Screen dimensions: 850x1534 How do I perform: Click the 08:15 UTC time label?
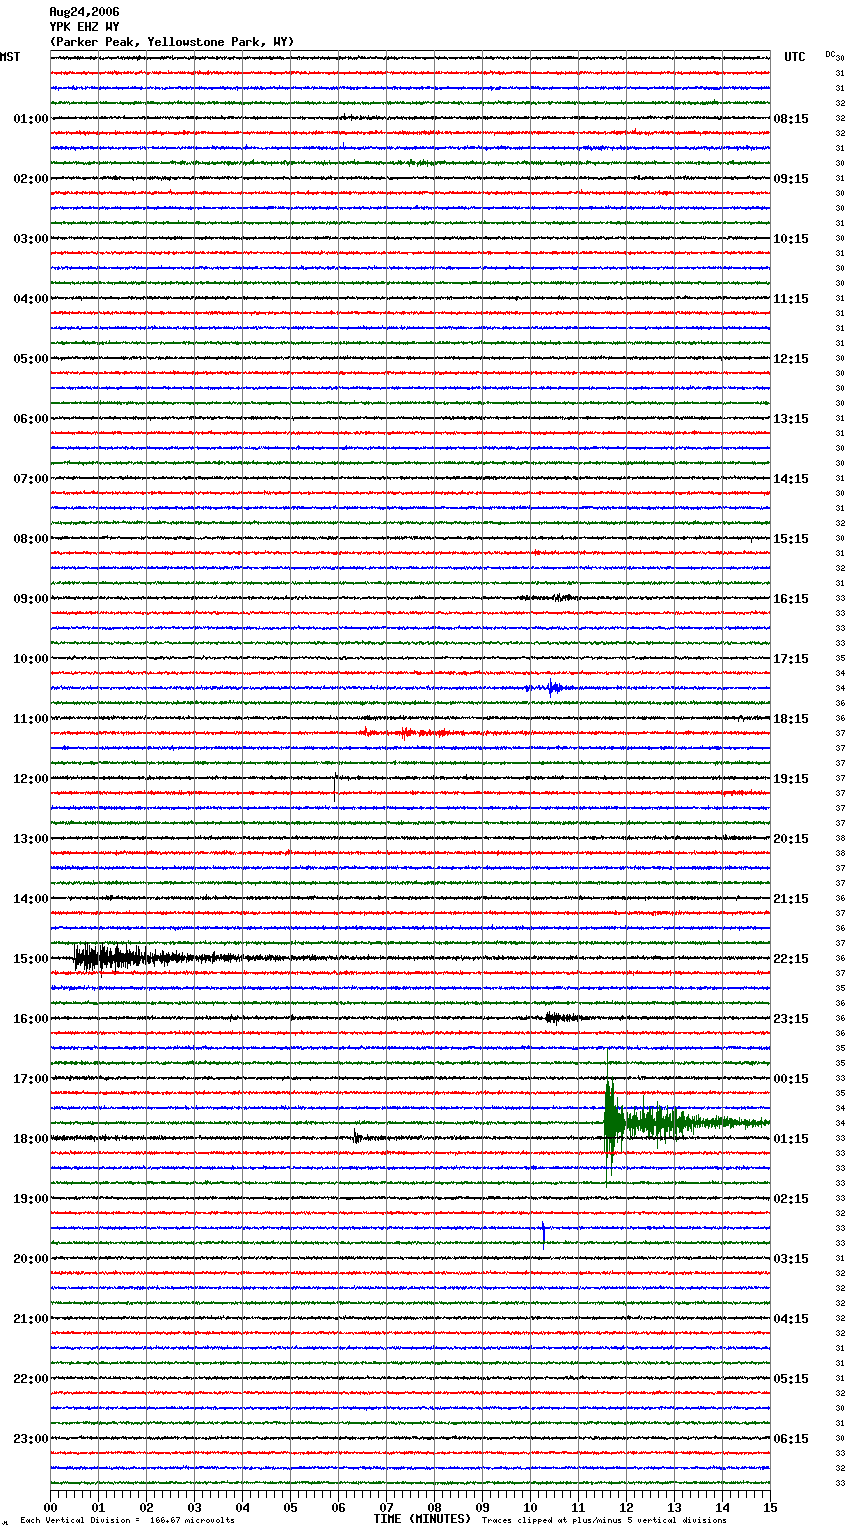pyautogui.click(x=791, y=119)
